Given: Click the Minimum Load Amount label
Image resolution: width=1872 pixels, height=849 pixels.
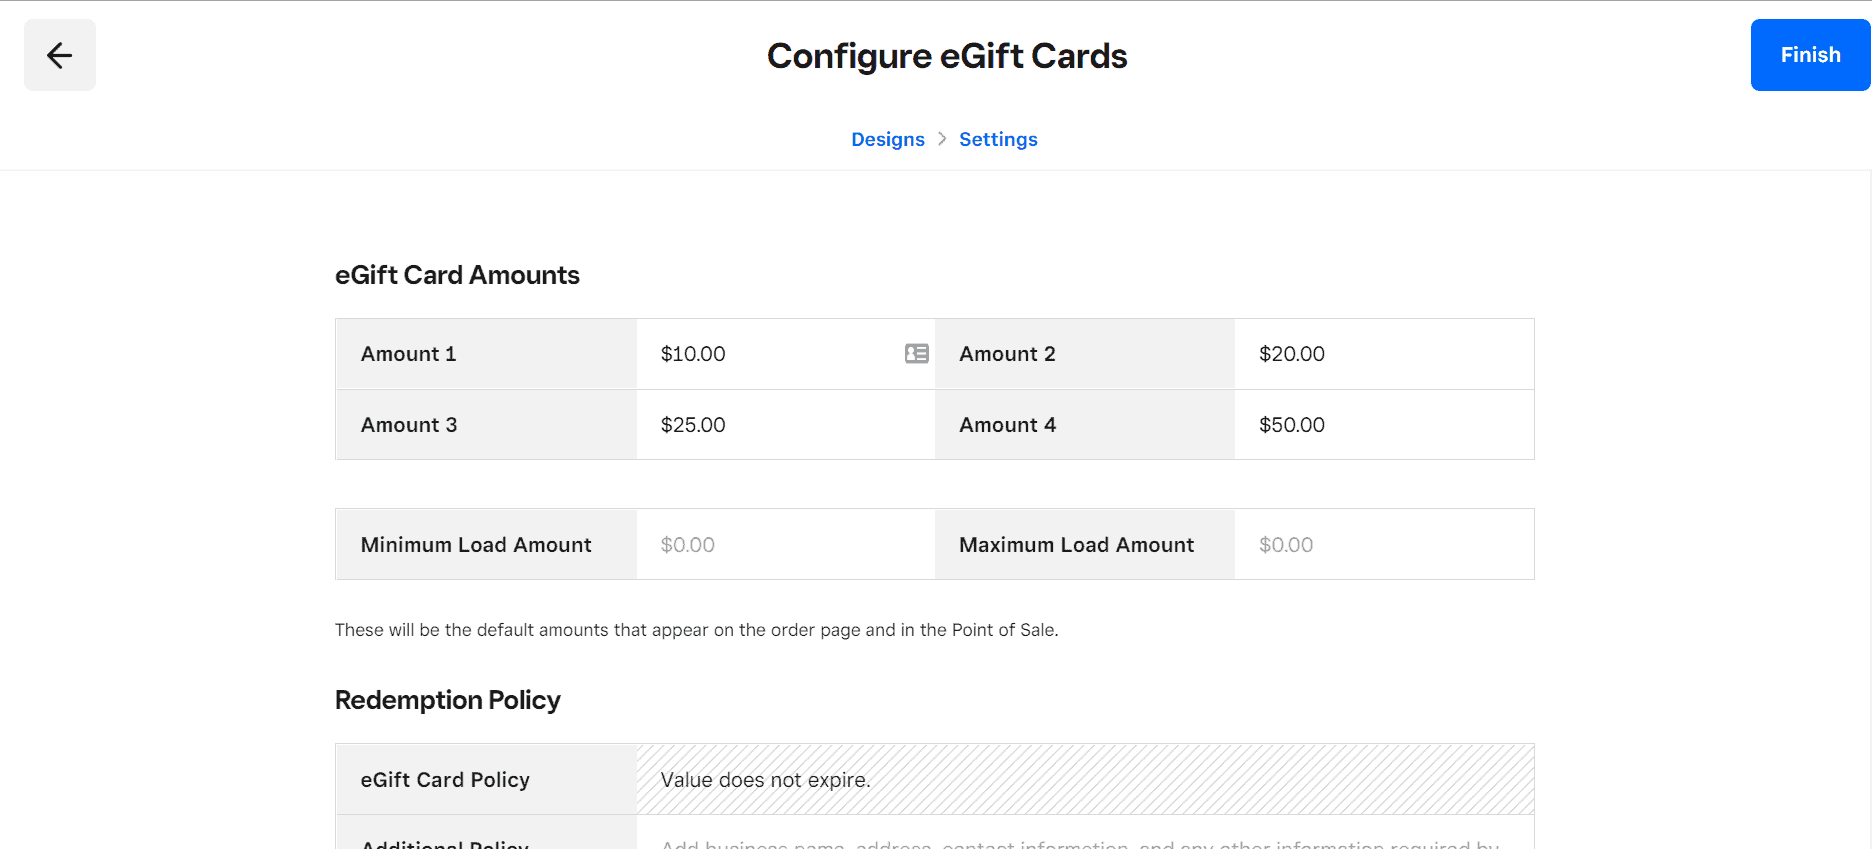Looking at the screenshot, I should (x=476, y=545).
